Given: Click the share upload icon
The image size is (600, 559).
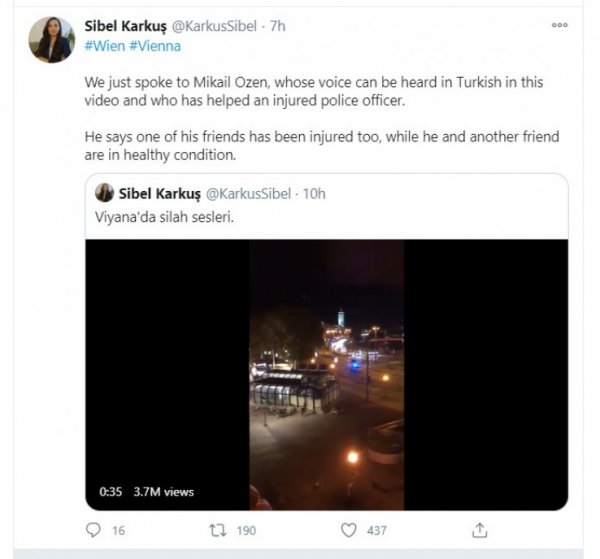Looking at the screenshot, I should (480, 530).
